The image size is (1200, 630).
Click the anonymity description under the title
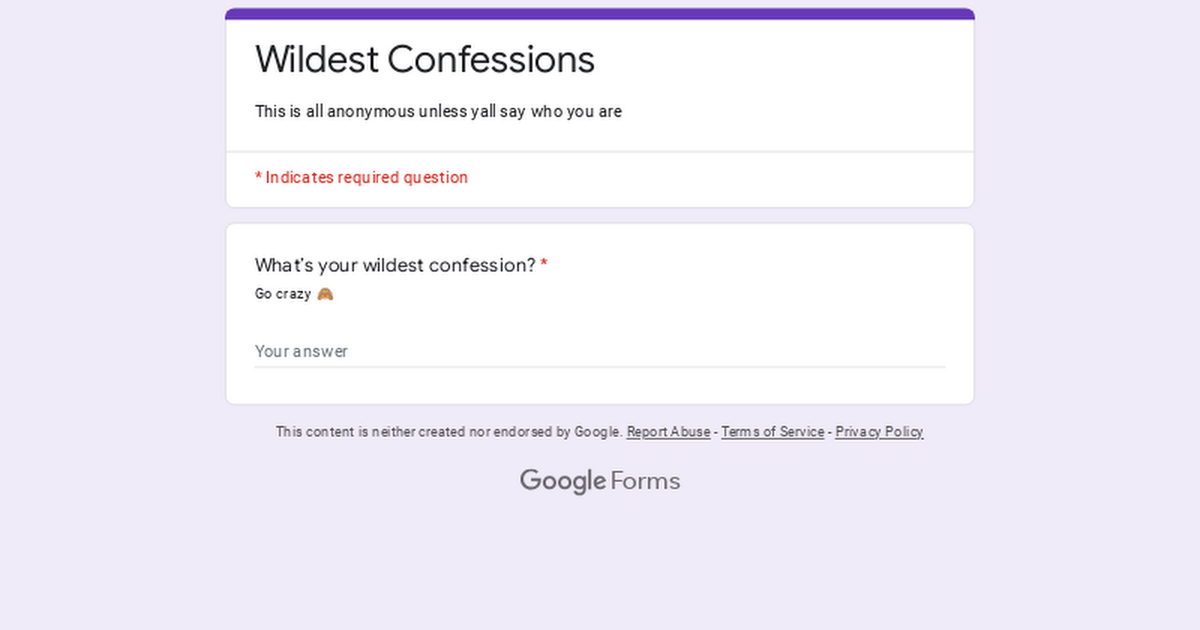[438, 112]
